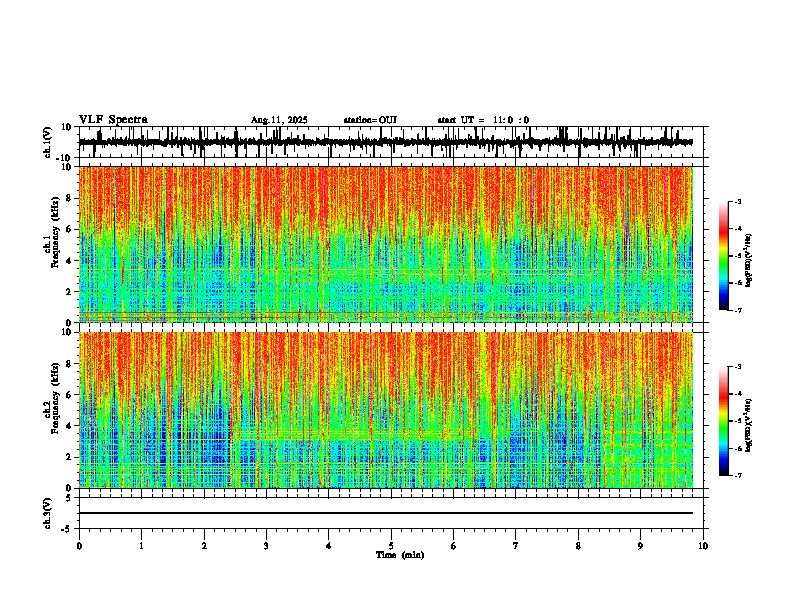Image resolution: width=792 pixels, height=612 pixels.
Task: Click the time axis tick label '1'
Action: 141,546
